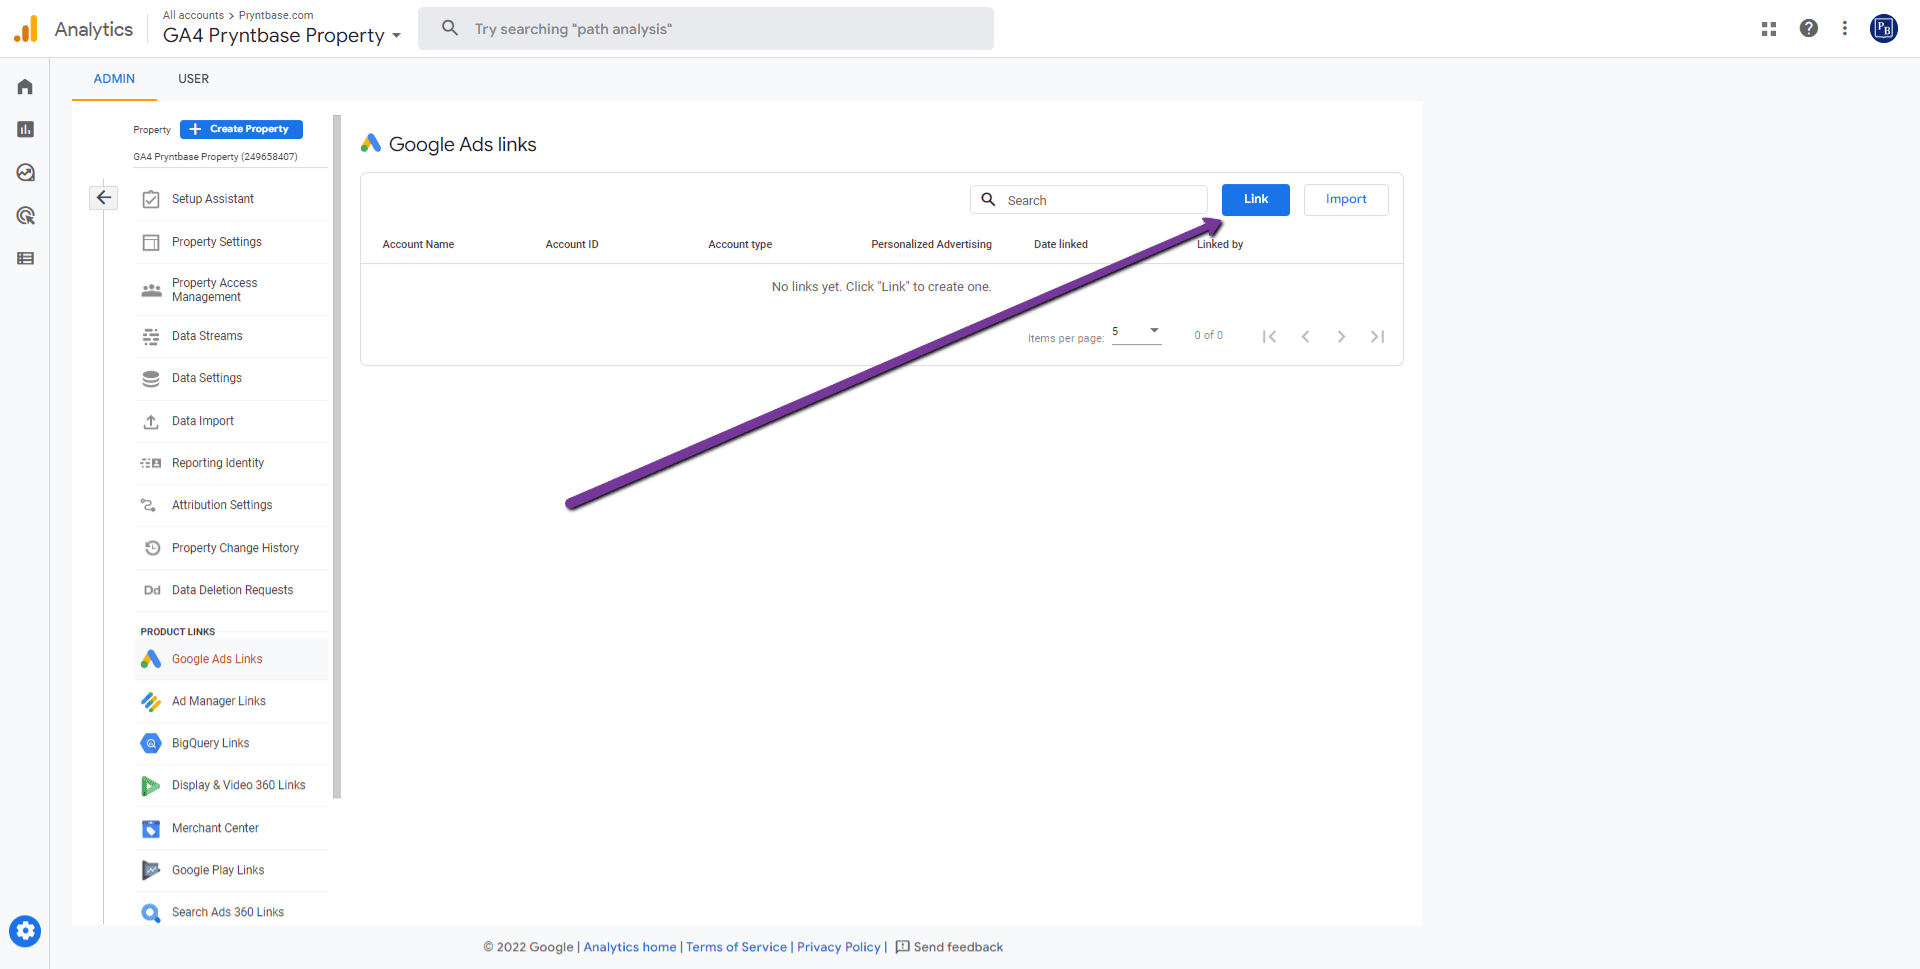Click the Analytics logo
This screenshot has height=969, width=1920.
26,29
